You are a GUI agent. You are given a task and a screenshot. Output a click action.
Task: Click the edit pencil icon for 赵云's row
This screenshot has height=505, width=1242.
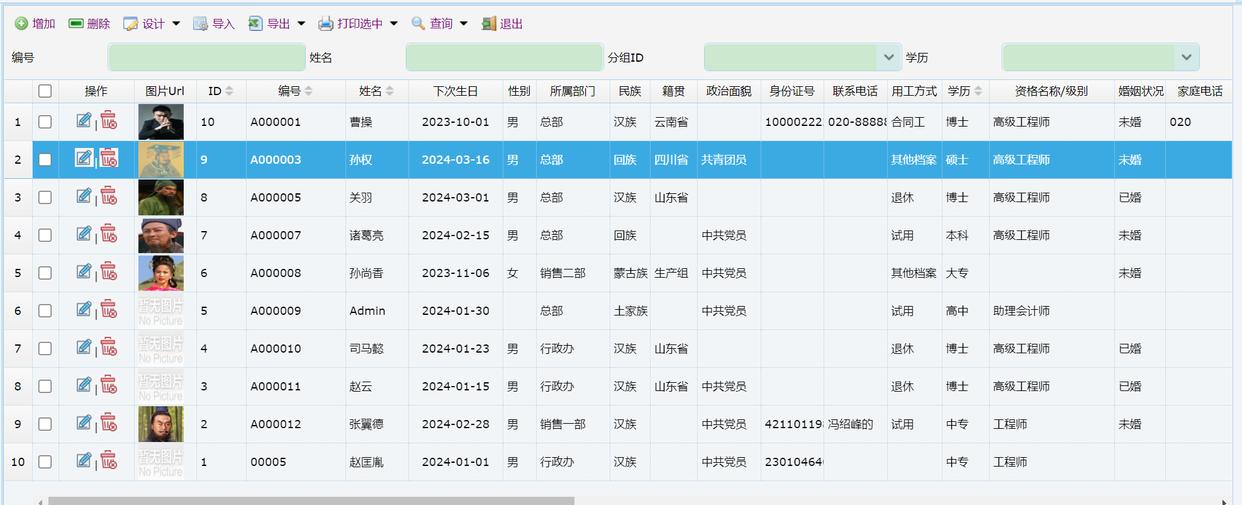click(84, 385)
